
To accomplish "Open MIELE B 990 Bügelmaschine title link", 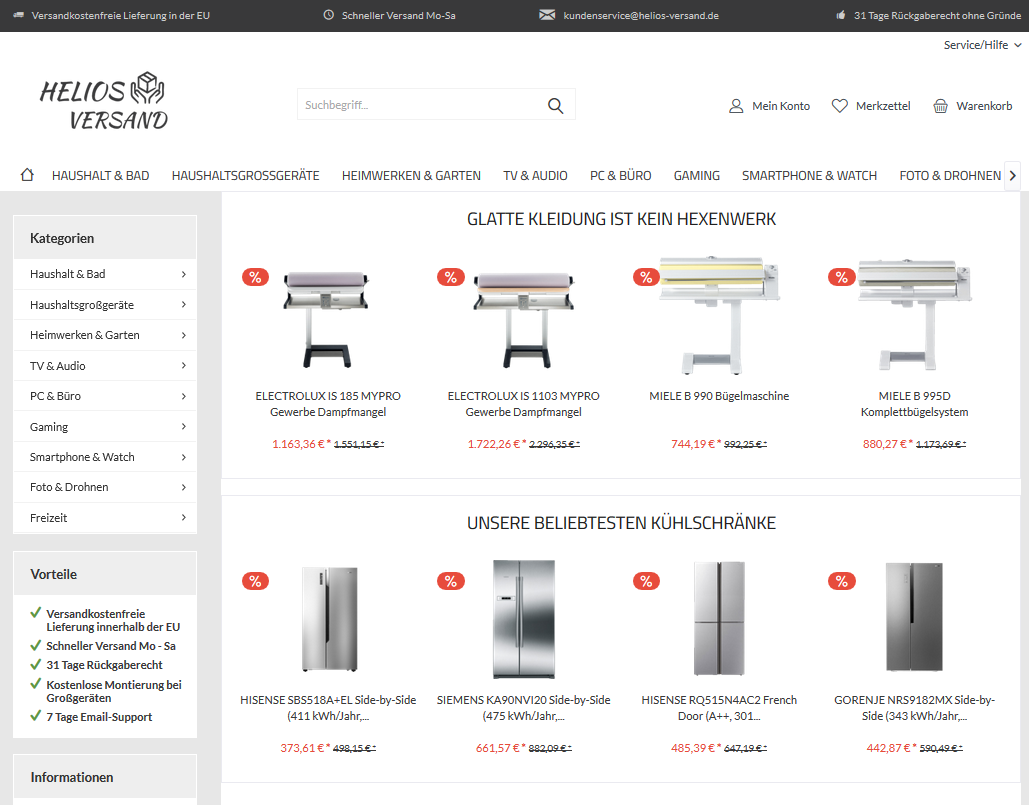I will pos(719,396).
